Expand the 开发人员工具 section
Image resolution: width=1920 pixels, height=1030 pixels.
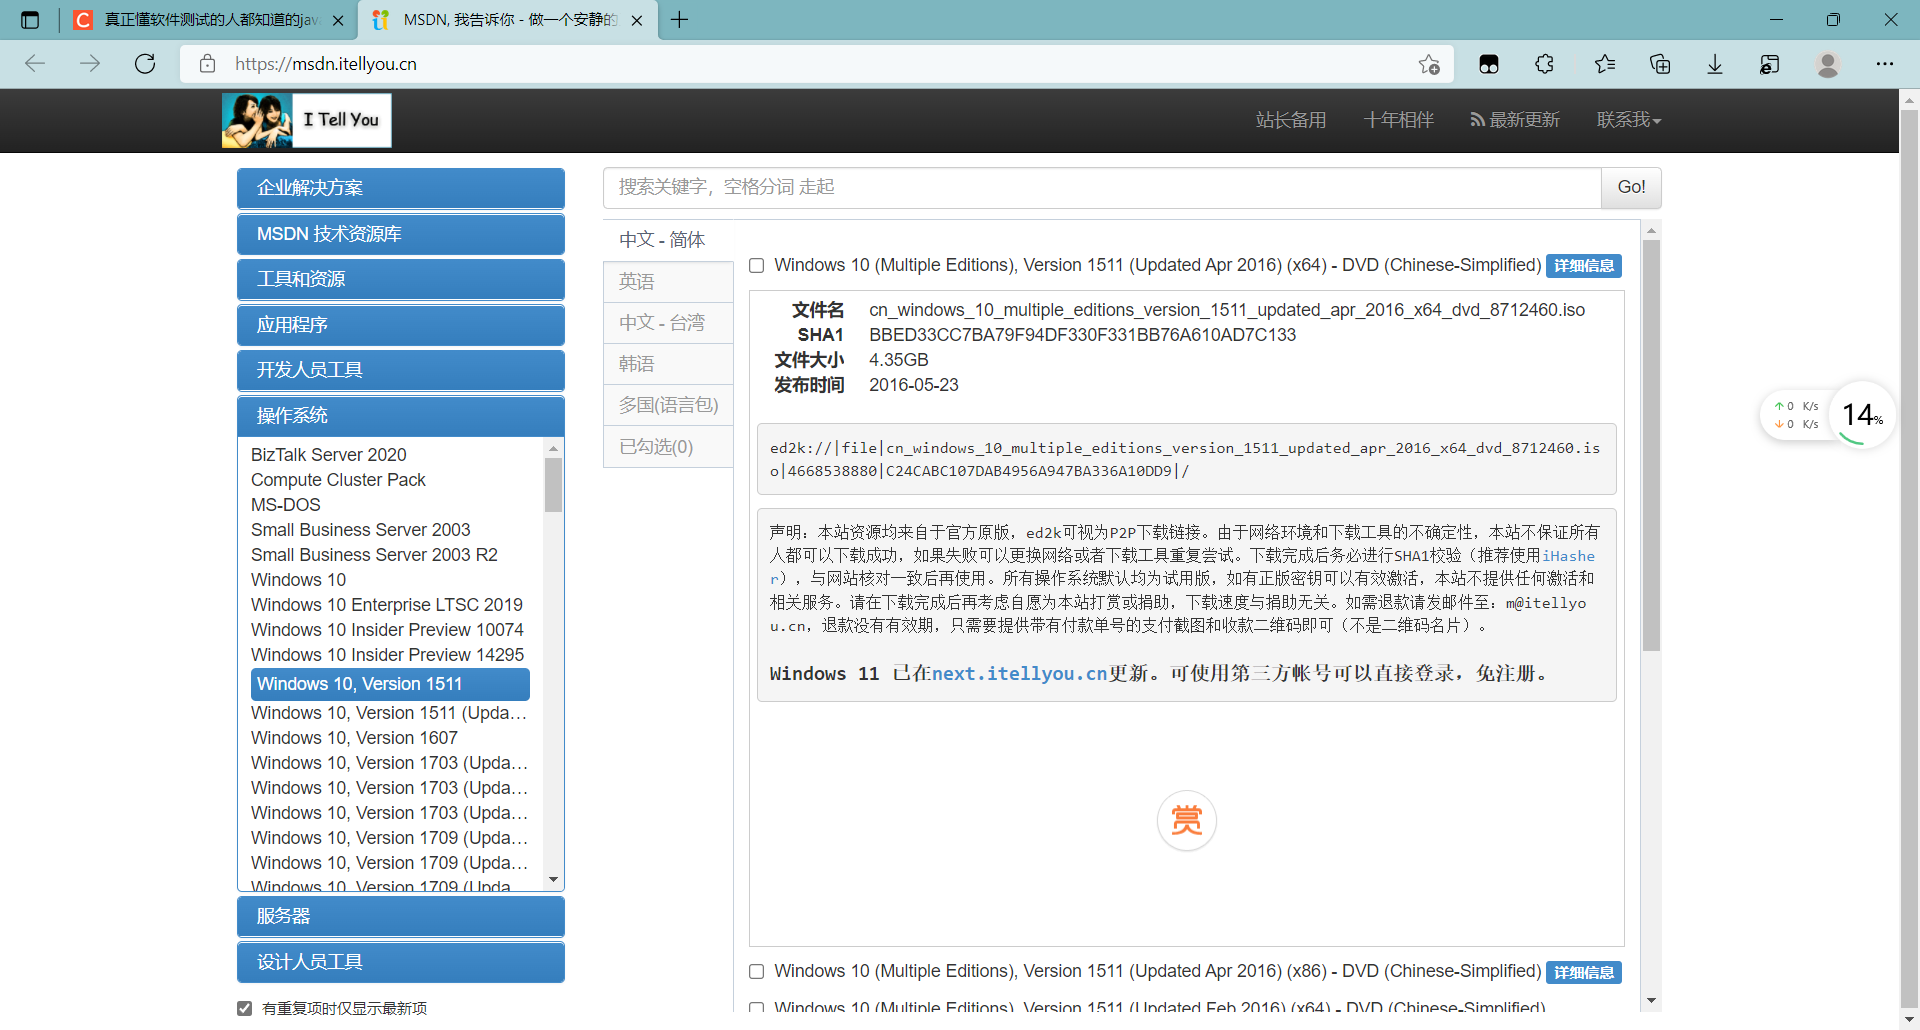click(401, 370)
